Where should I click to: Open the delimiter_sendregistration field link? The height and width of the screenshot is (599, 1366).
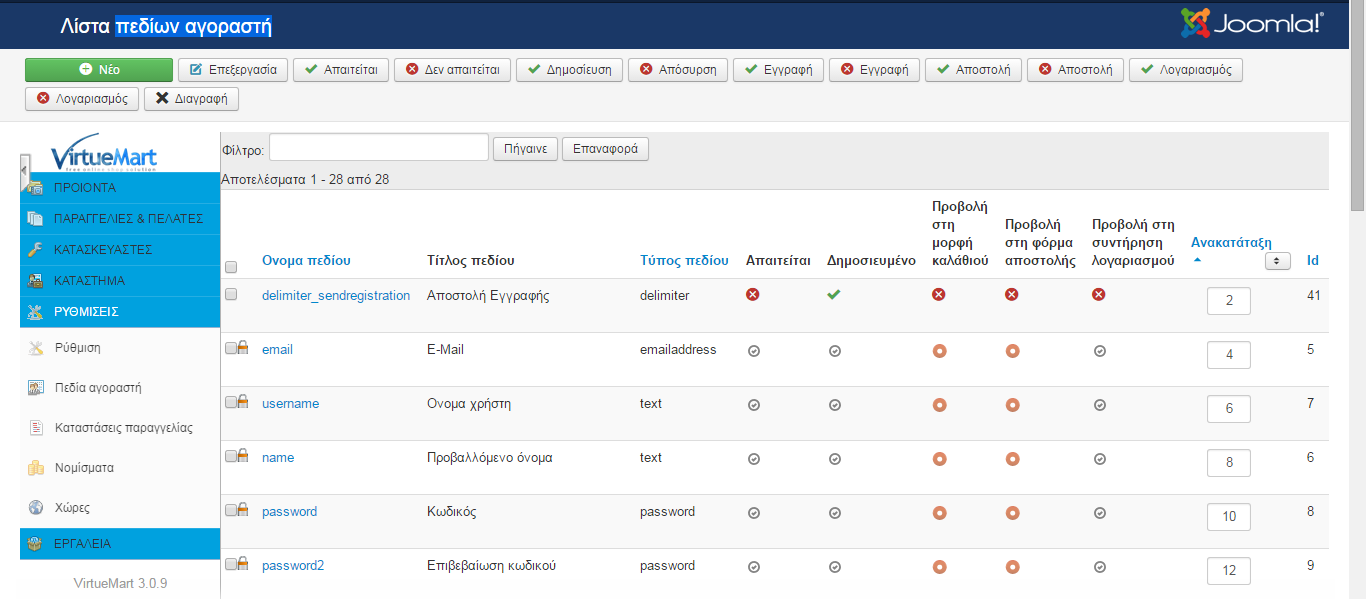tap(336, 295)
